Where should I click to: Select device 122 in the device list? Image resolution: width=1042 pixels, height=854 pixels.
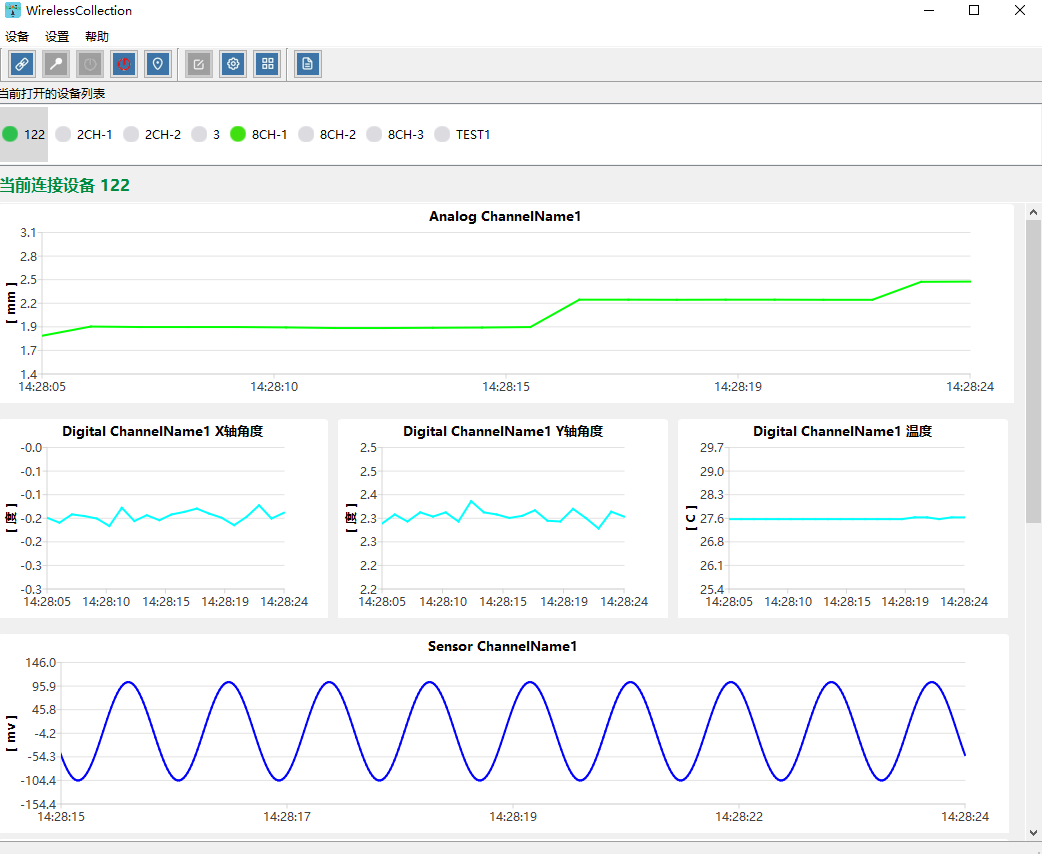(x=24, y=134)
